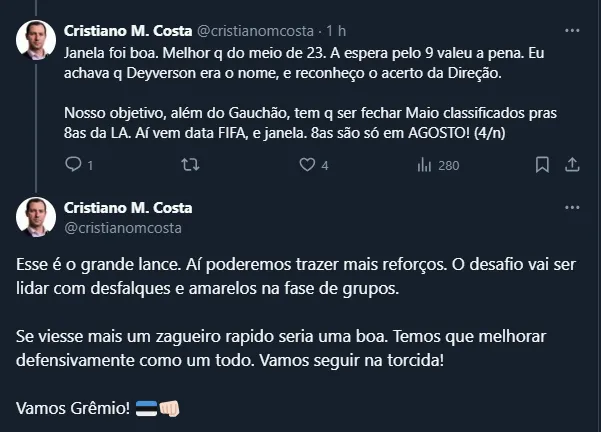
Task: Reply to the first tweet via speech-bubble icon
Action: [72, 165]
